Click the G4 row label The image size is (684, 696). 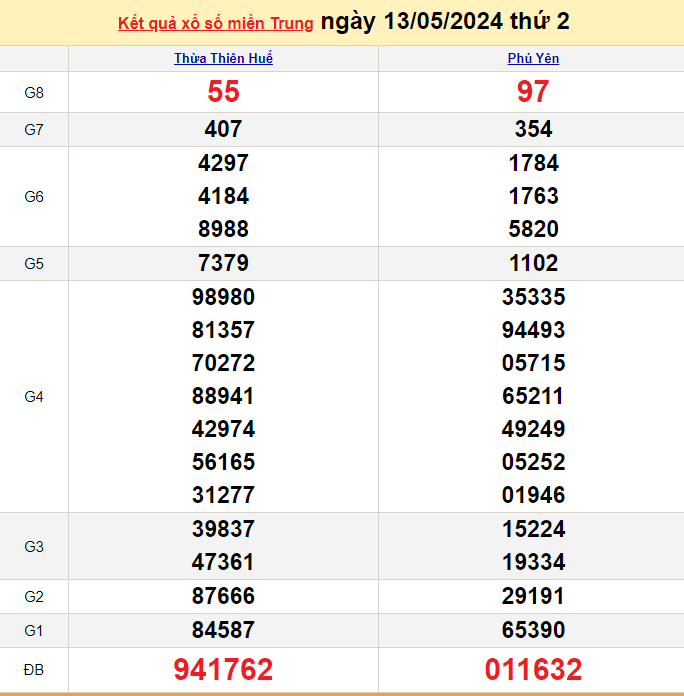point(34,397)
